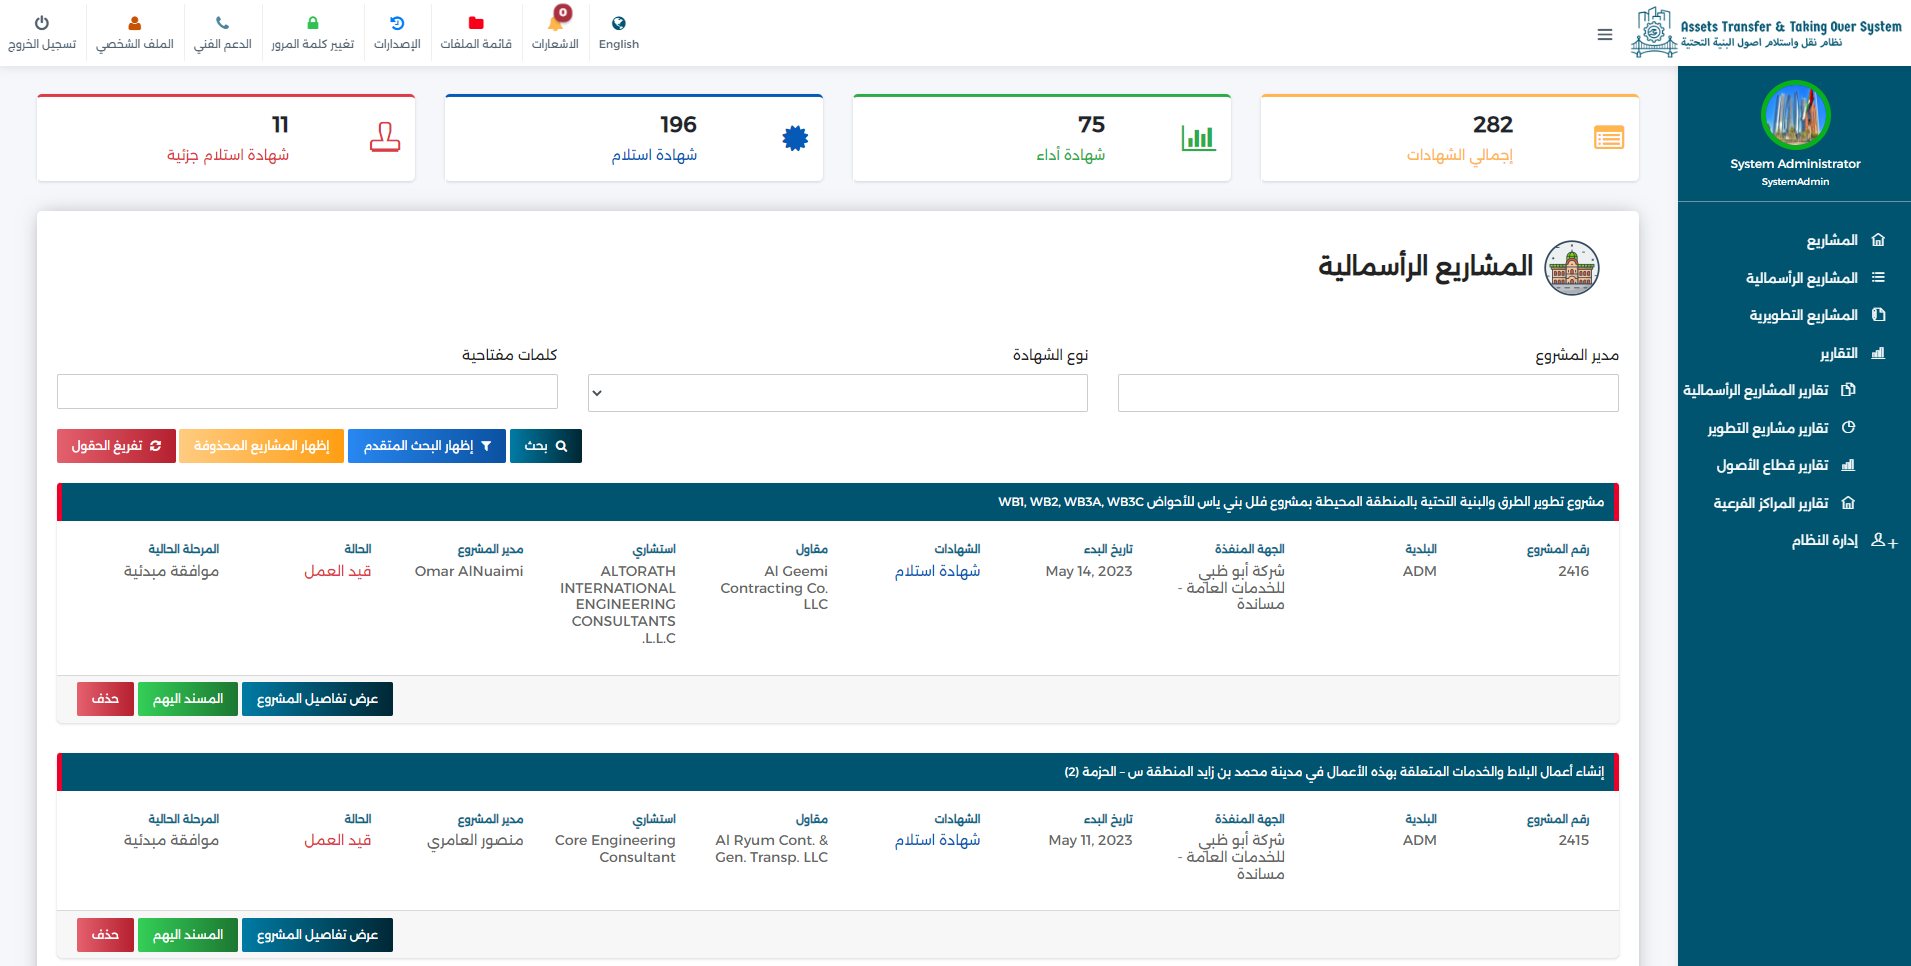The image size is (1911, 966).
Task: Click the 282 total certificates card
Action: (x=1450, y=138)
